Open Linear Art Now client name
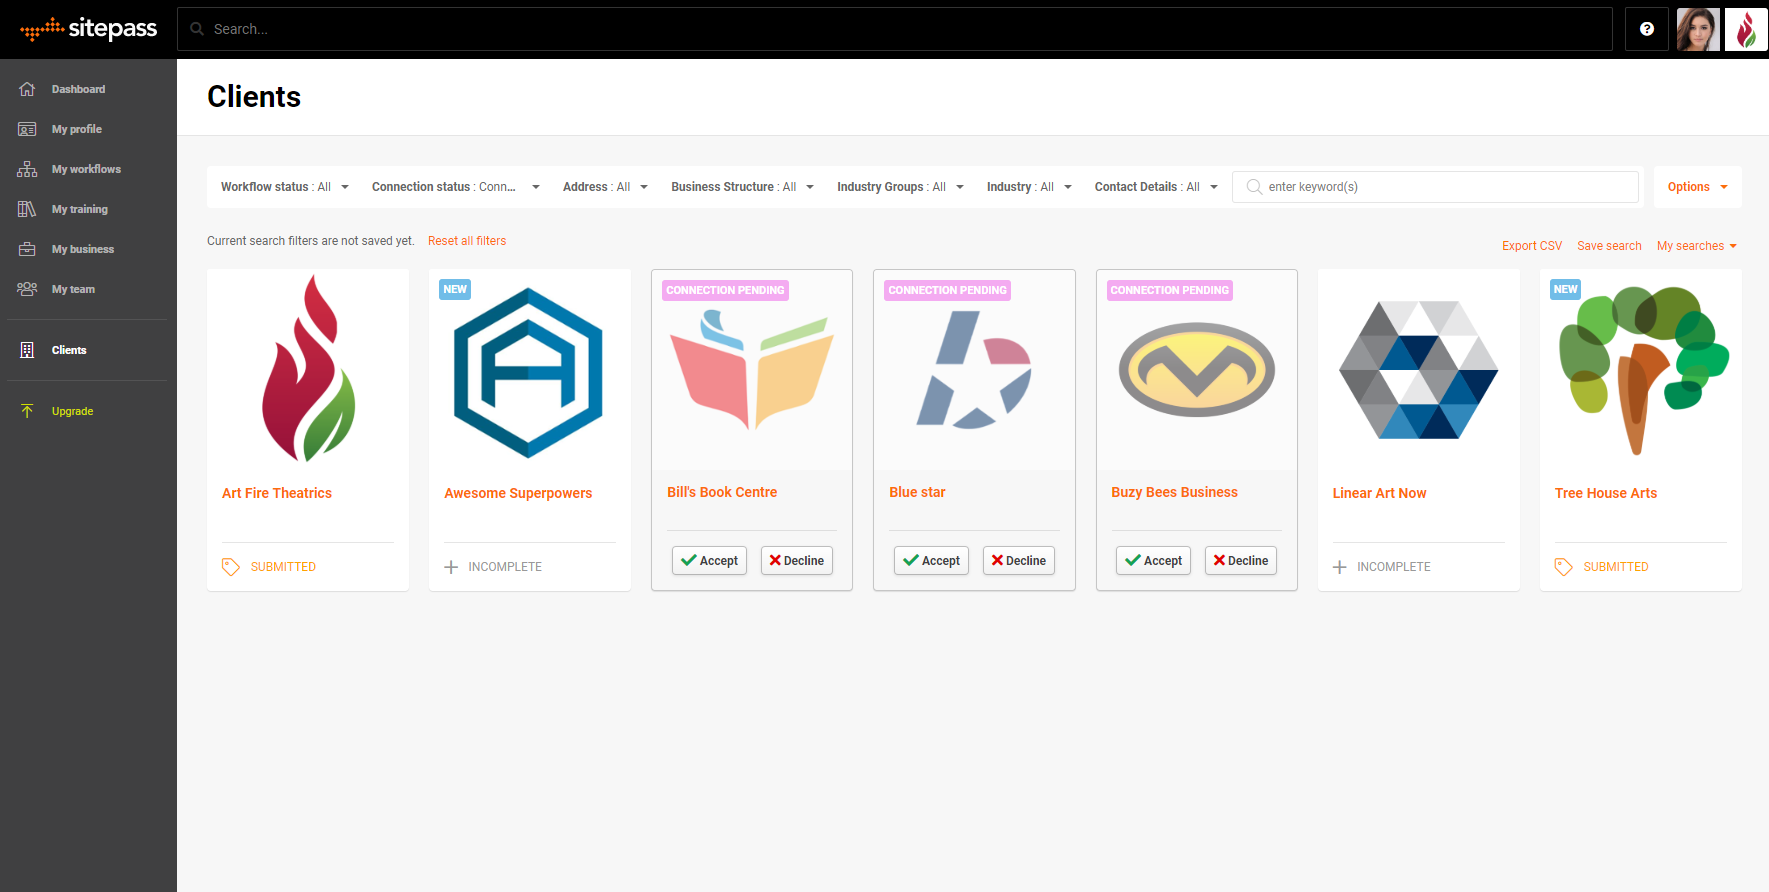Screen dimensions: 1769x892 click(1379, 493)
